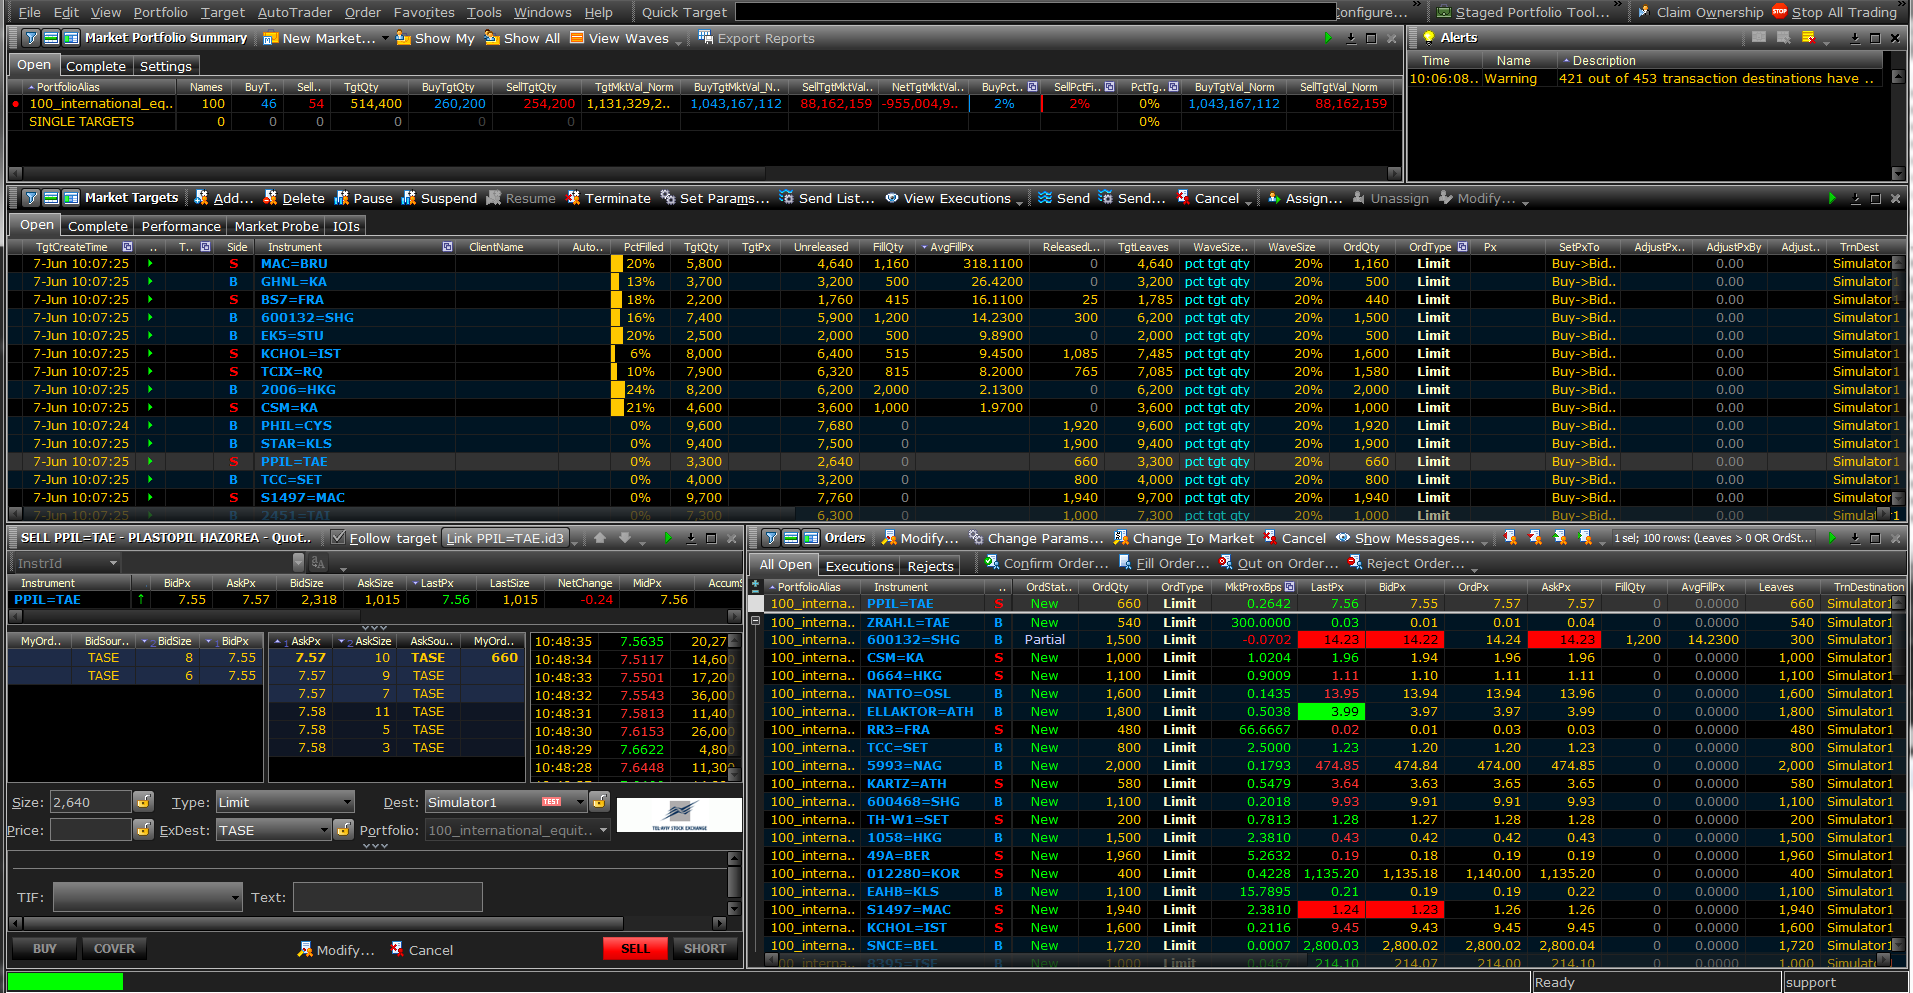The height and width of the screenshot is (993, 1913).
Task: Click the Show My toolbar button
Action: click(435, 38)
